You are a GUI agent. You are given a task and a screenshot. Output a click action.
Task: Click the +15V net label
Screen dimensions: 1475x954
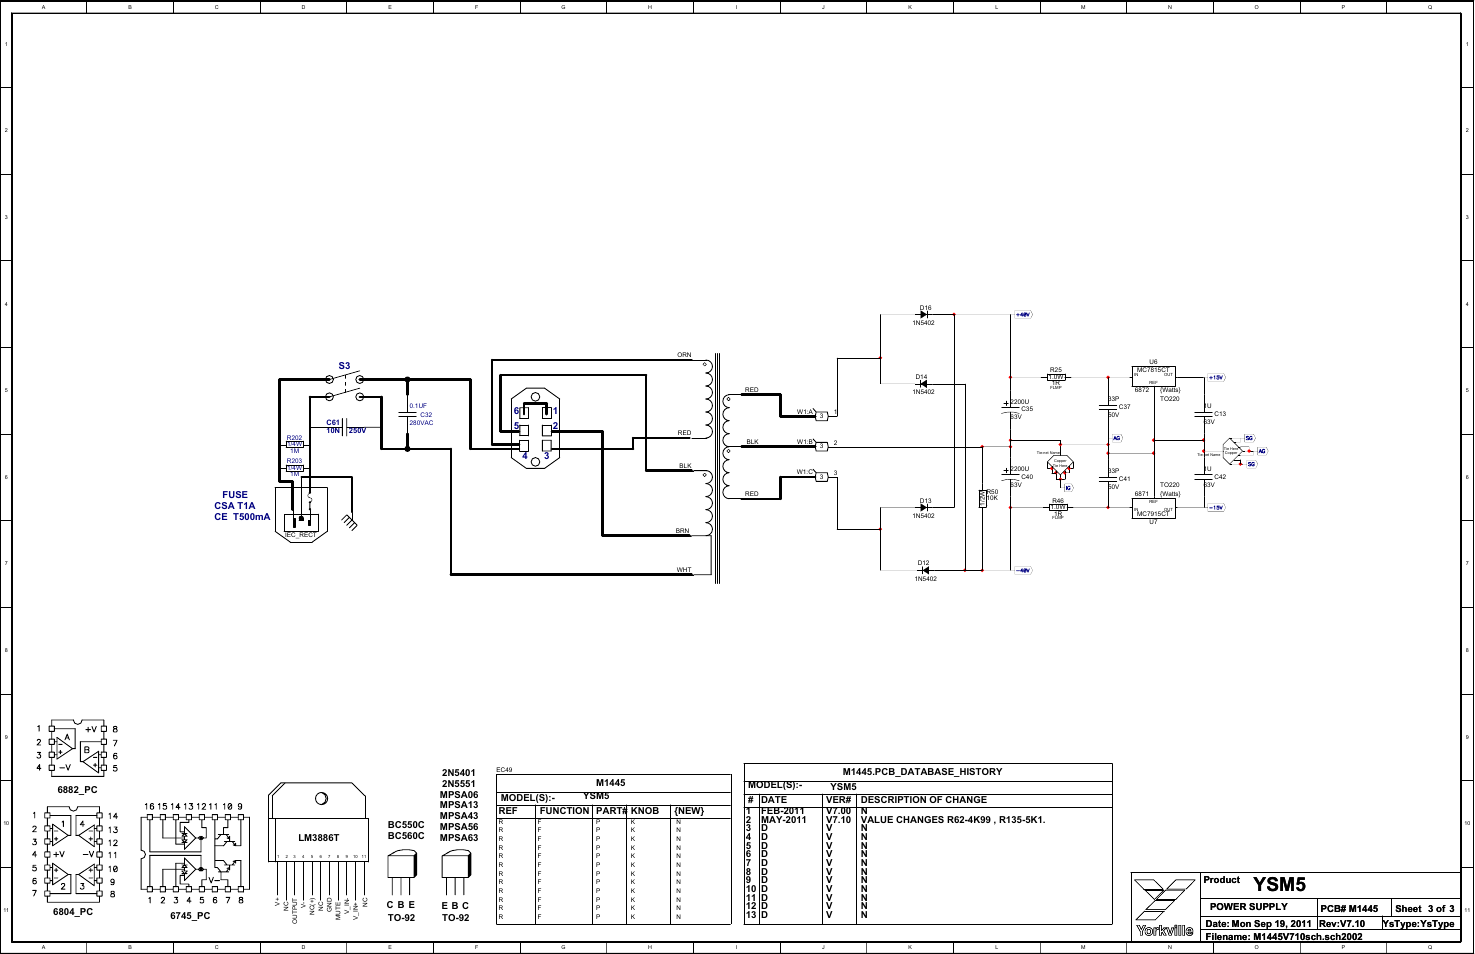[1216, 378]
